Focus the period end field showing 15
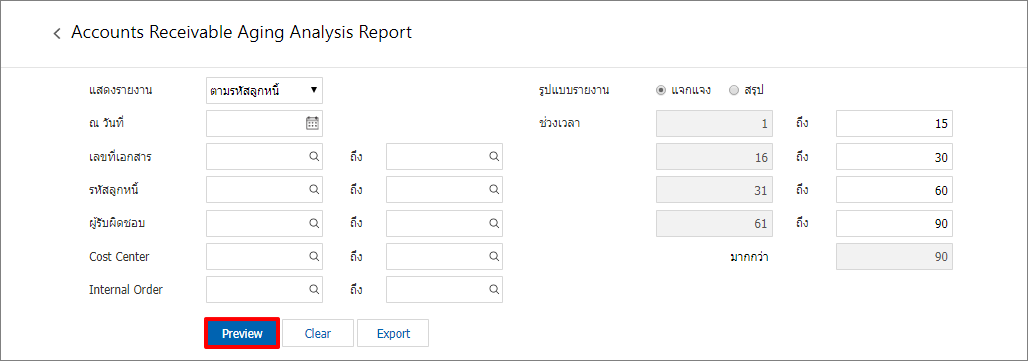The image size is (1028, 361). pos(894,124)
